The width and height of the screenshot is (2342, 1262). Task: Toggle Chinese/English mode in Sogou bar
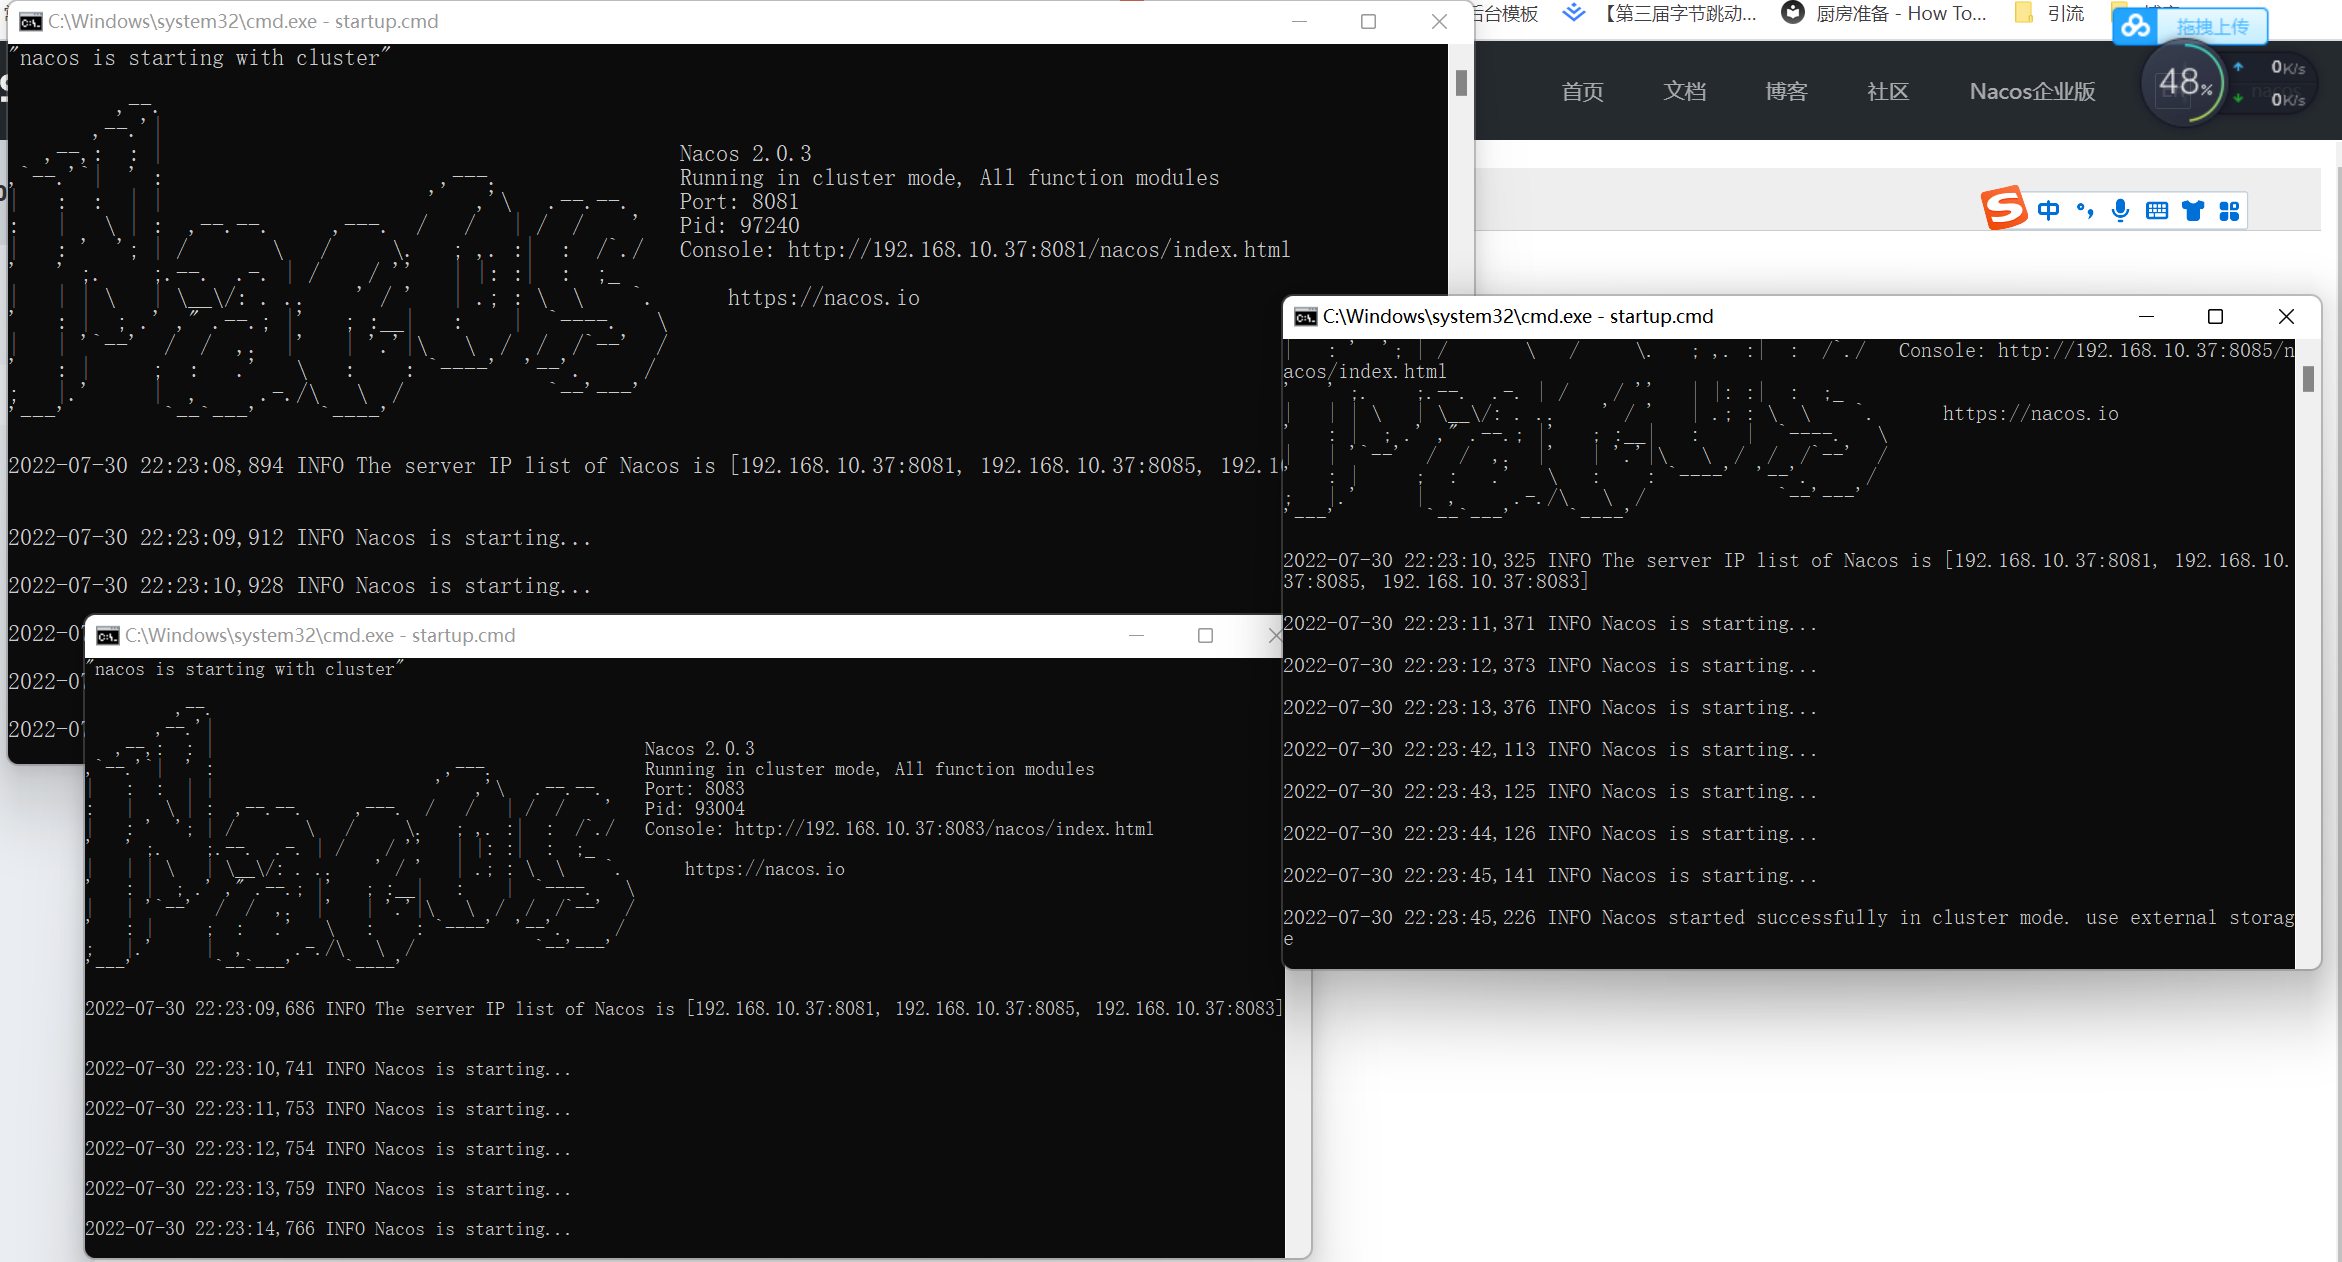coord(2048,210)
